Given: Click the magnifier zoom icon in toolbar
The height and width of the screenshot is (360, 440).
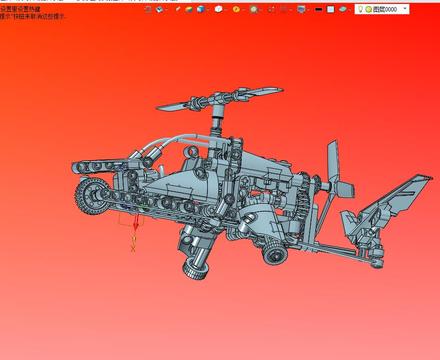Looking at the screenshot, I should 254,9.
